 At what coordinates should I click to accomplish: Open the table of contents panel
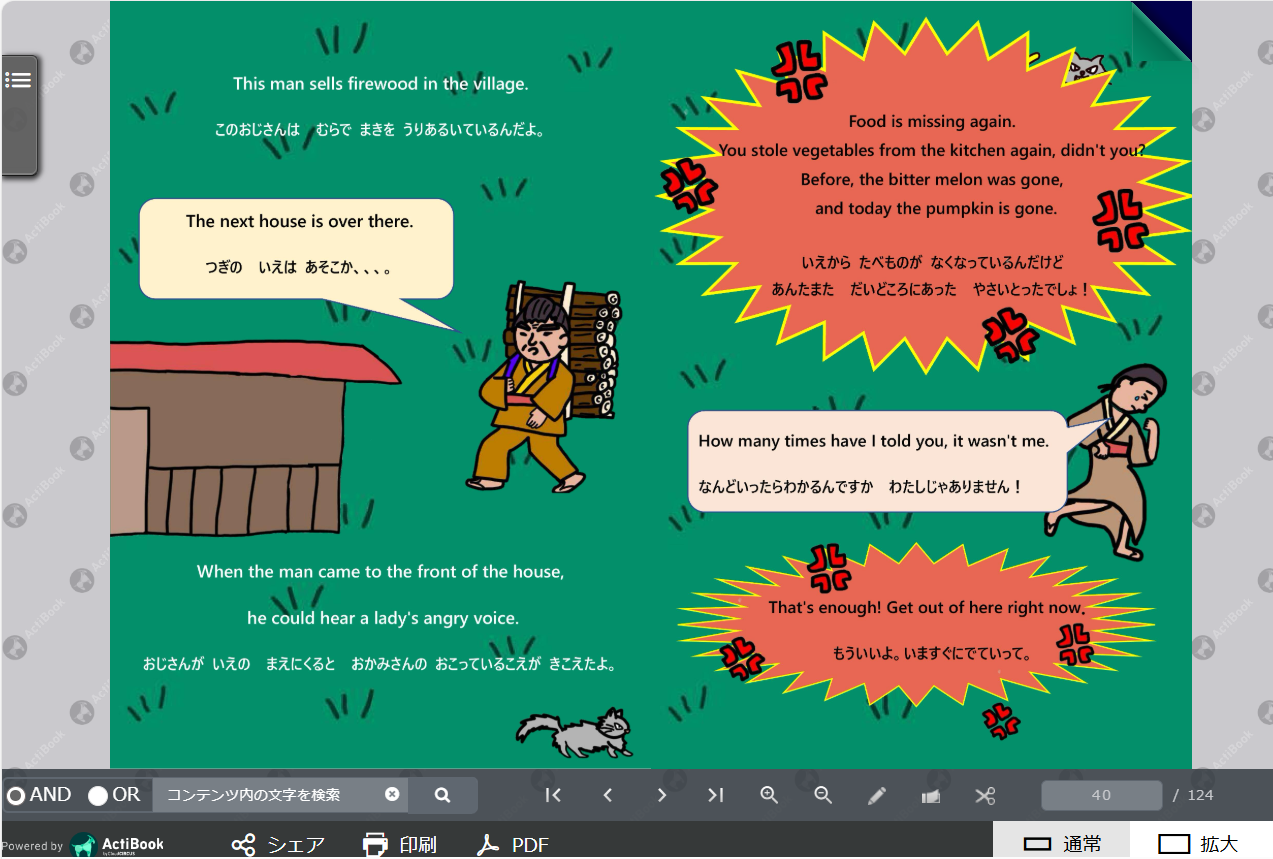(19, 80)
